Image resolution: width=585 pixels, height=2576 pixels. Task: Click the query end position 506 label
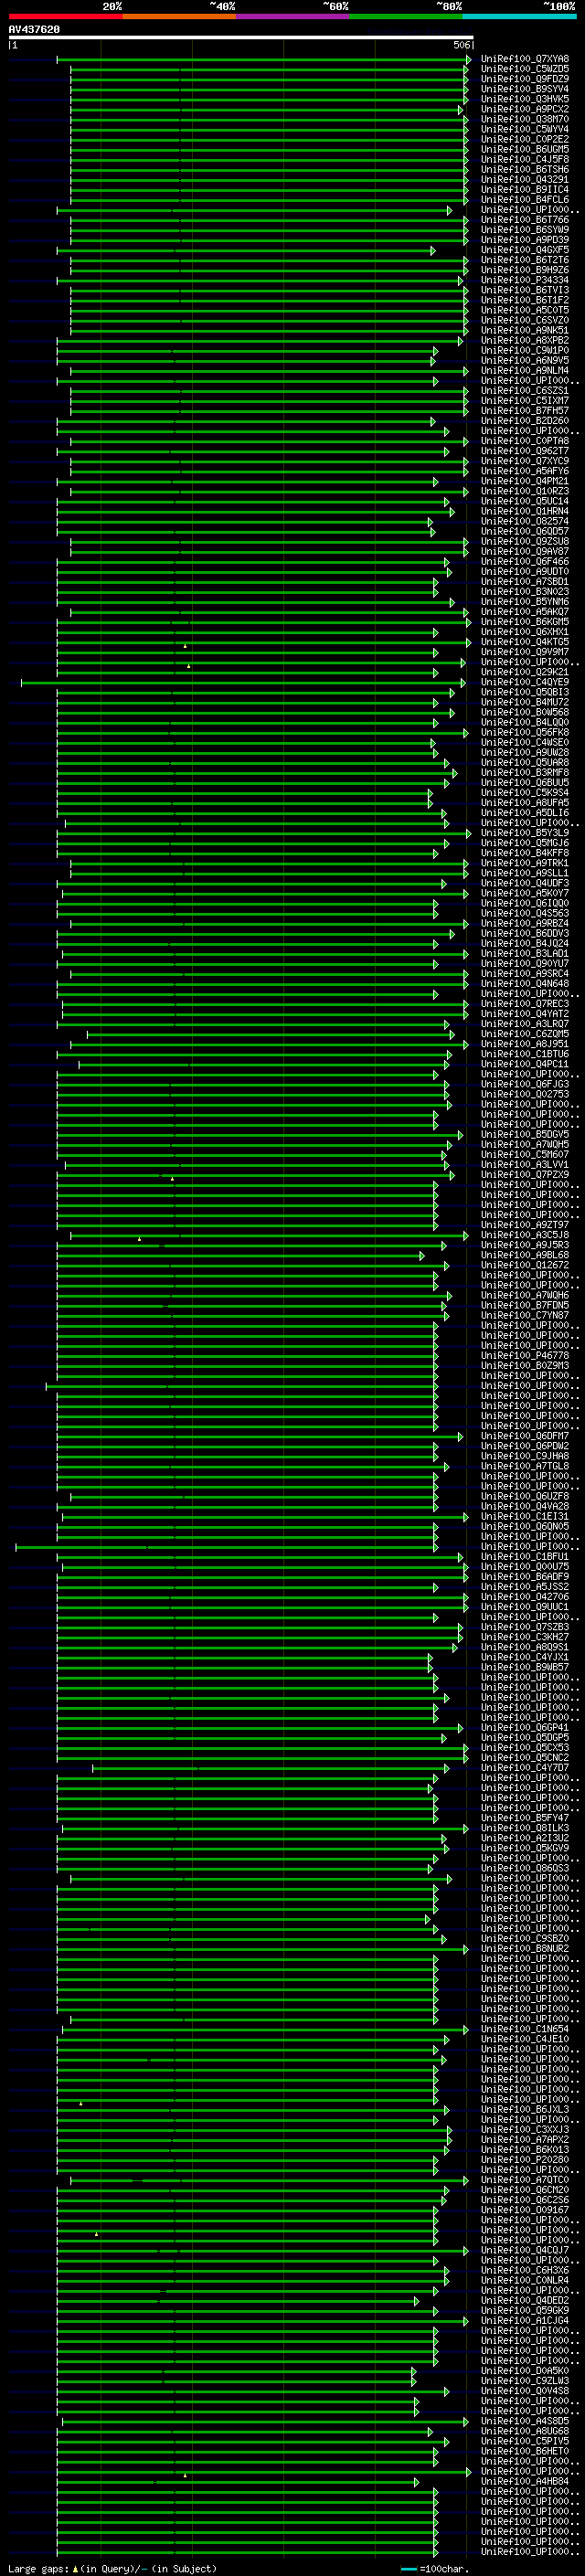point(461,45)
